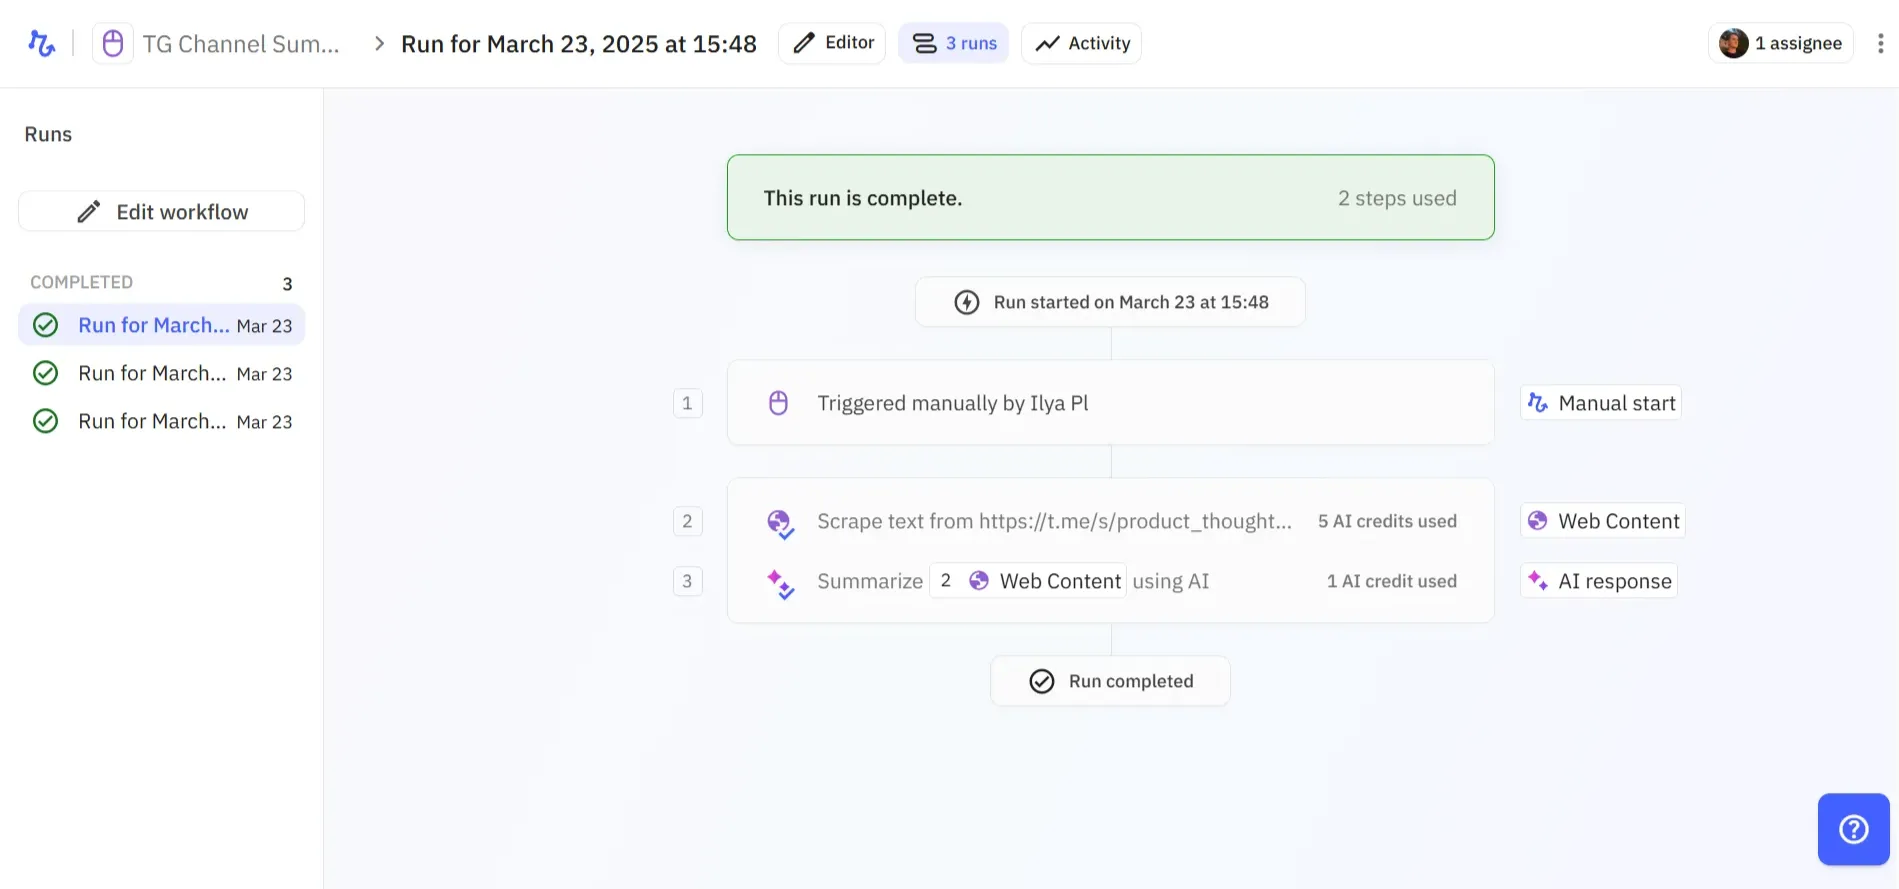
Task: Click the summarize step sparkle icon
Action: tap(779, 582)
